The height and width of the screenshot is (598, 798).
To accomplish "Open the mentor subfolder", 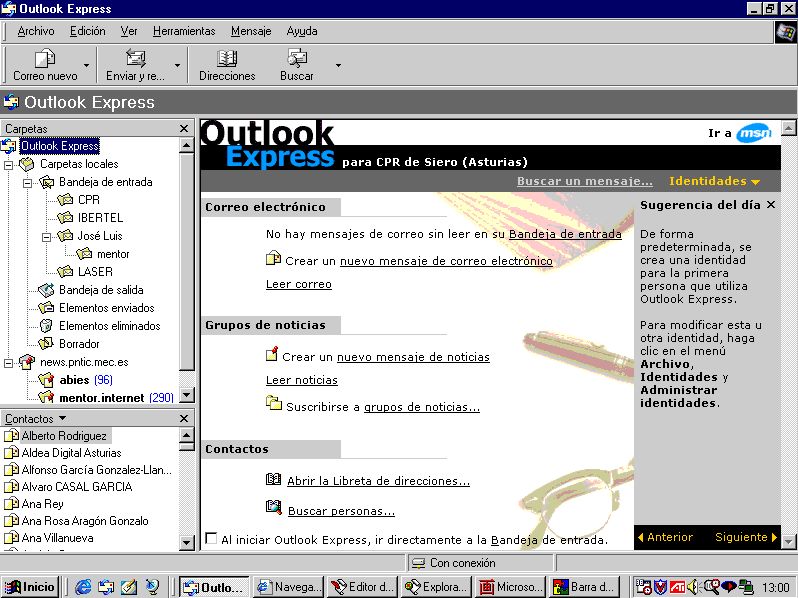I will [x=113, y=254].
